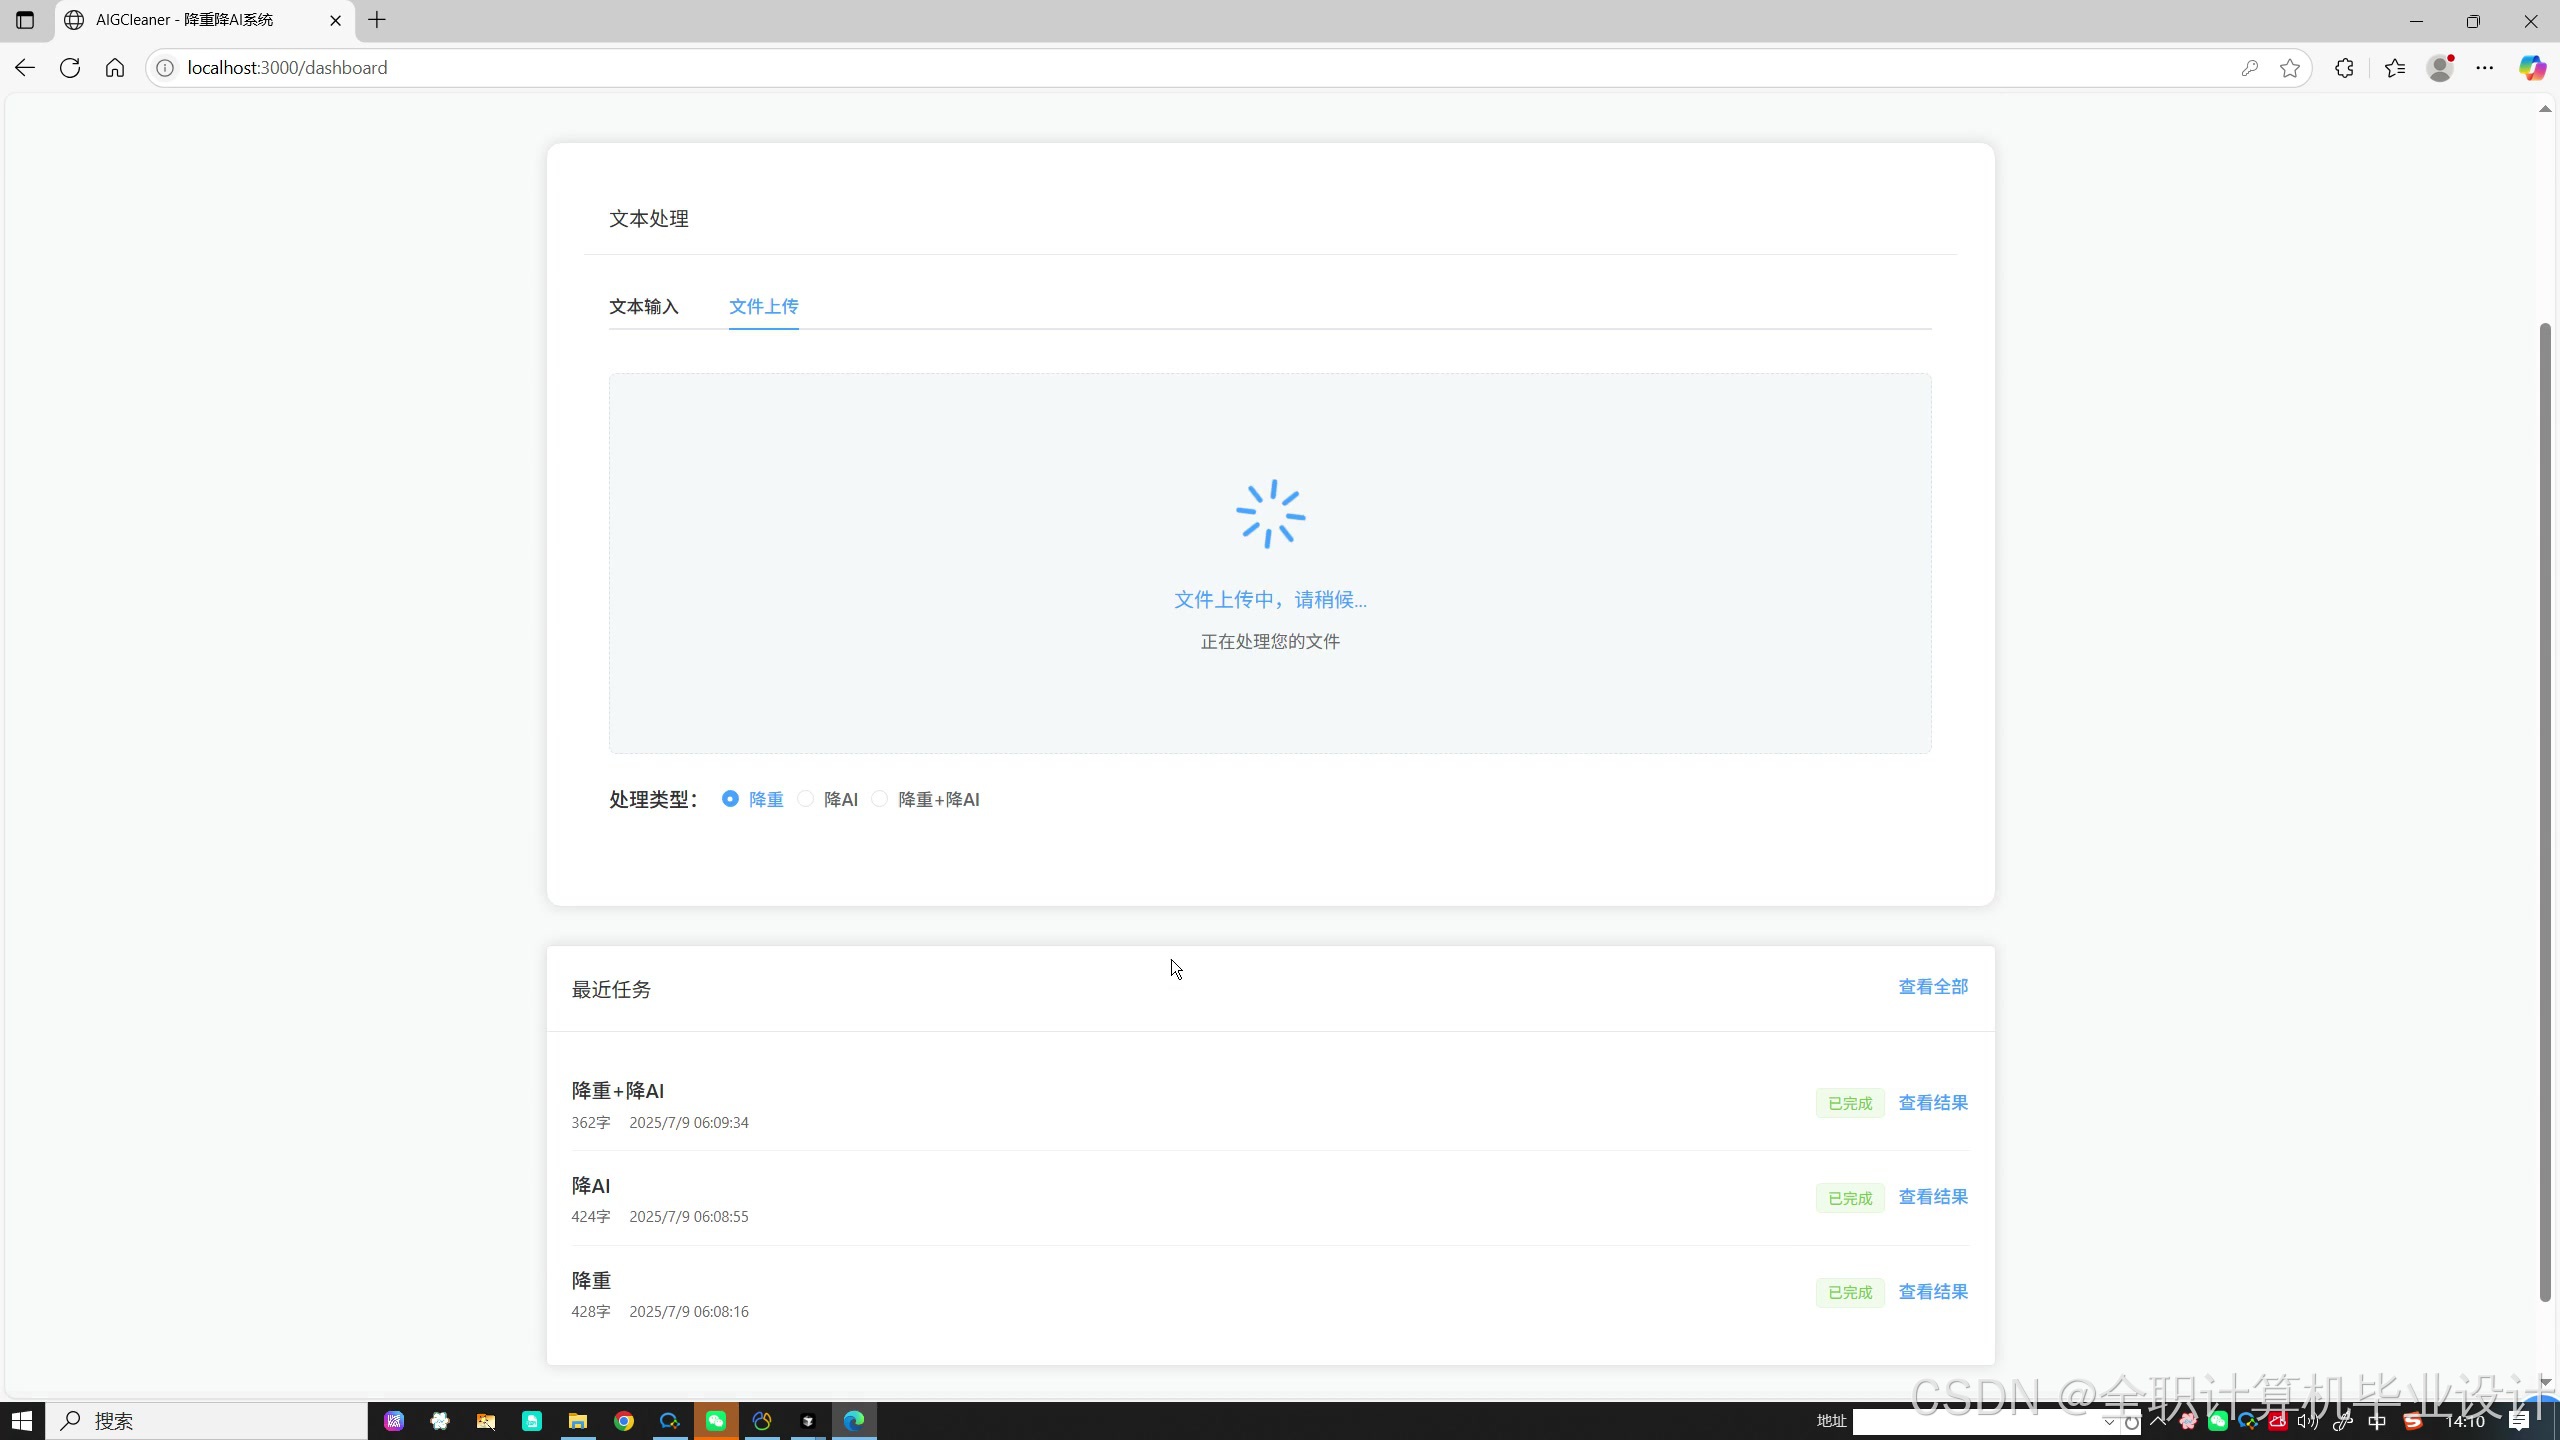2560x1440 pixels.
Task: Switch to the 文件上传 tab
Action: (763, 306)
